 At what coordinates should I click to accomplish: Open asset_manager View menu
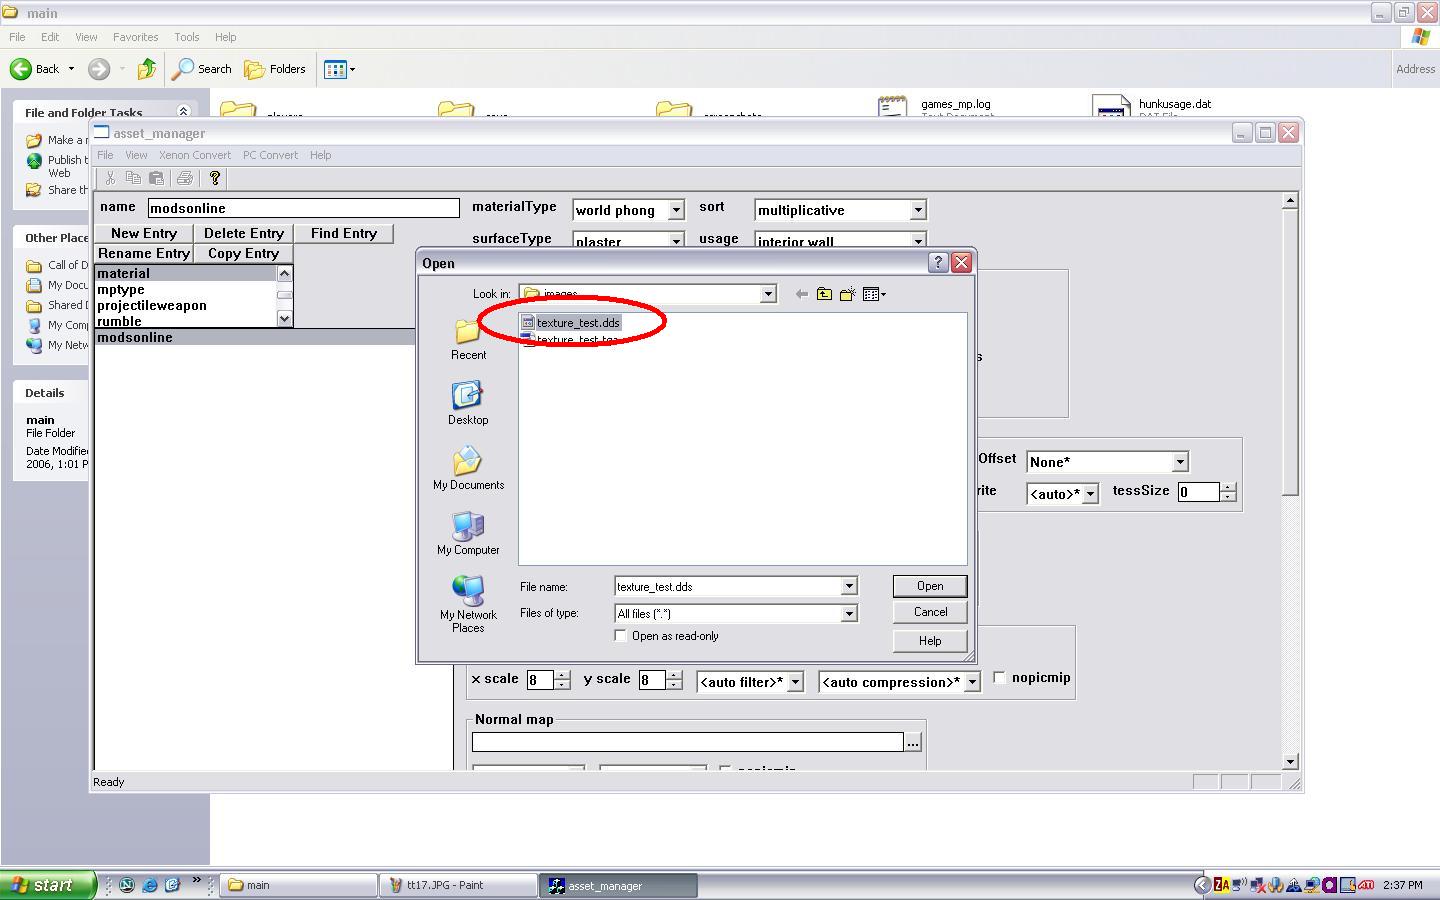click(136, 155)
